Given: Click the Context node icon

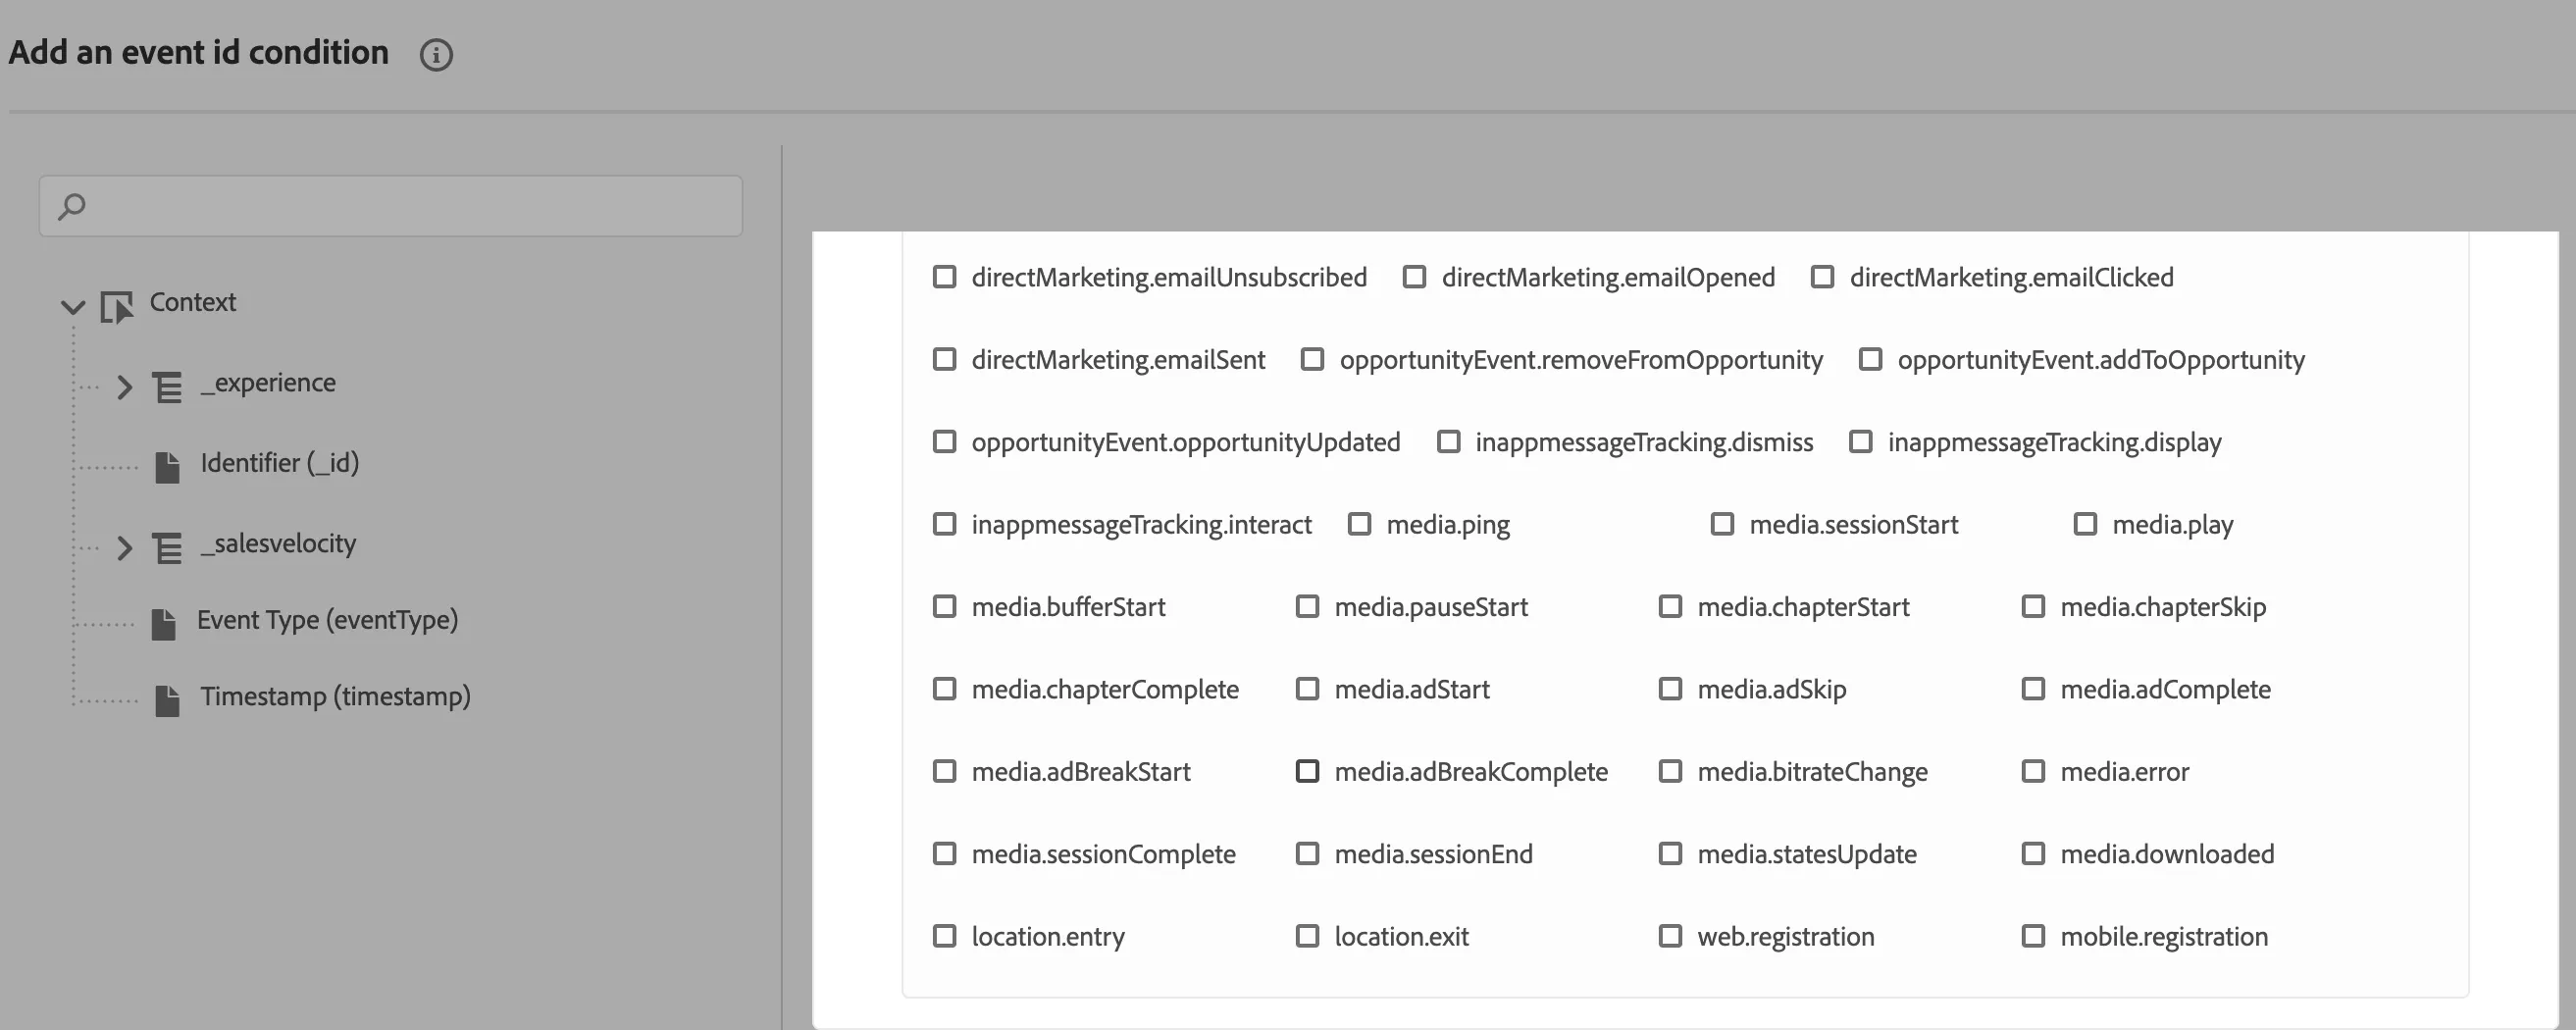Looking at the screenshot, I should (x=116, y=306).
